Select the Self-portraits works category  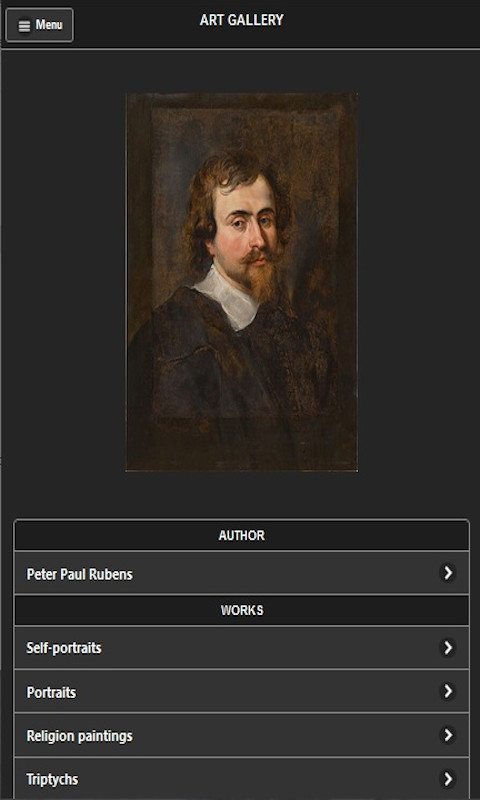click(x=241, y=648)
